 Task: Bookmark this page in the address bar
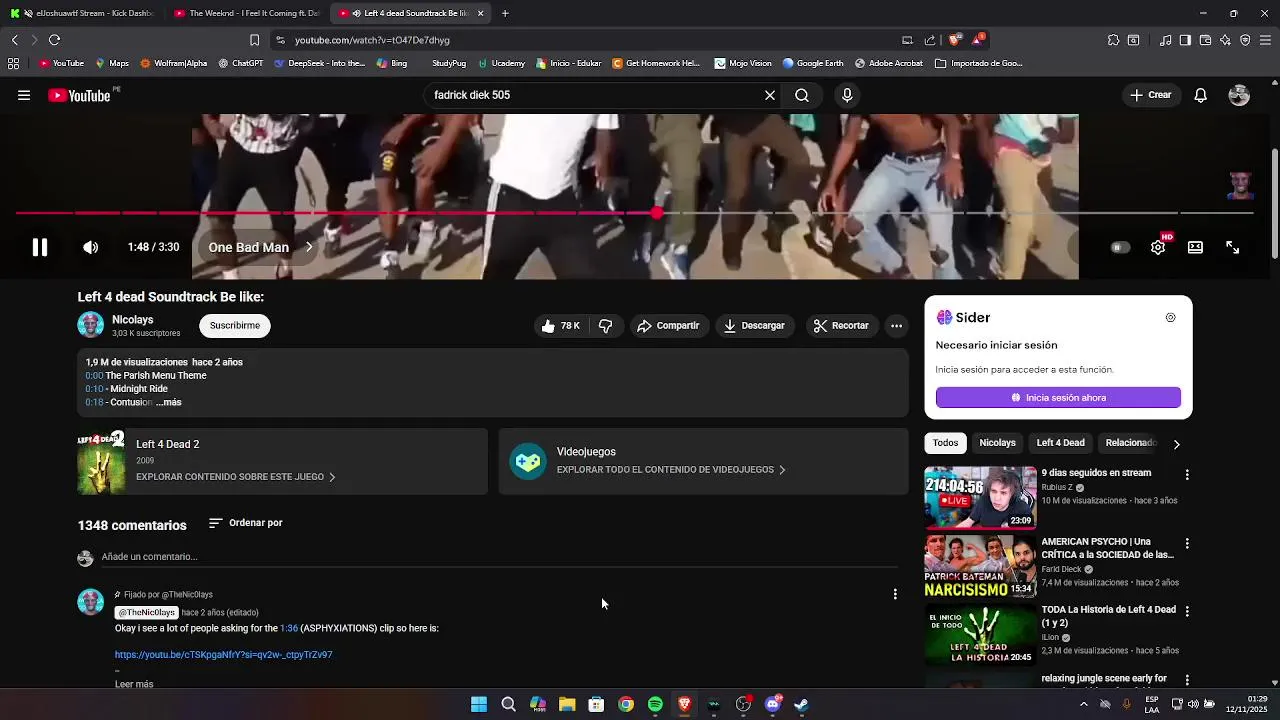point(254,40)
